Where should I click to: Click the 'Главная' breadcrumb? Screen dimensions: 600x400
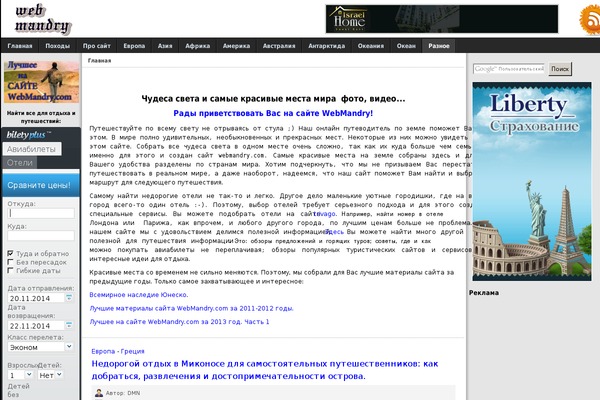pyautogui.click(x=99, y=60)
